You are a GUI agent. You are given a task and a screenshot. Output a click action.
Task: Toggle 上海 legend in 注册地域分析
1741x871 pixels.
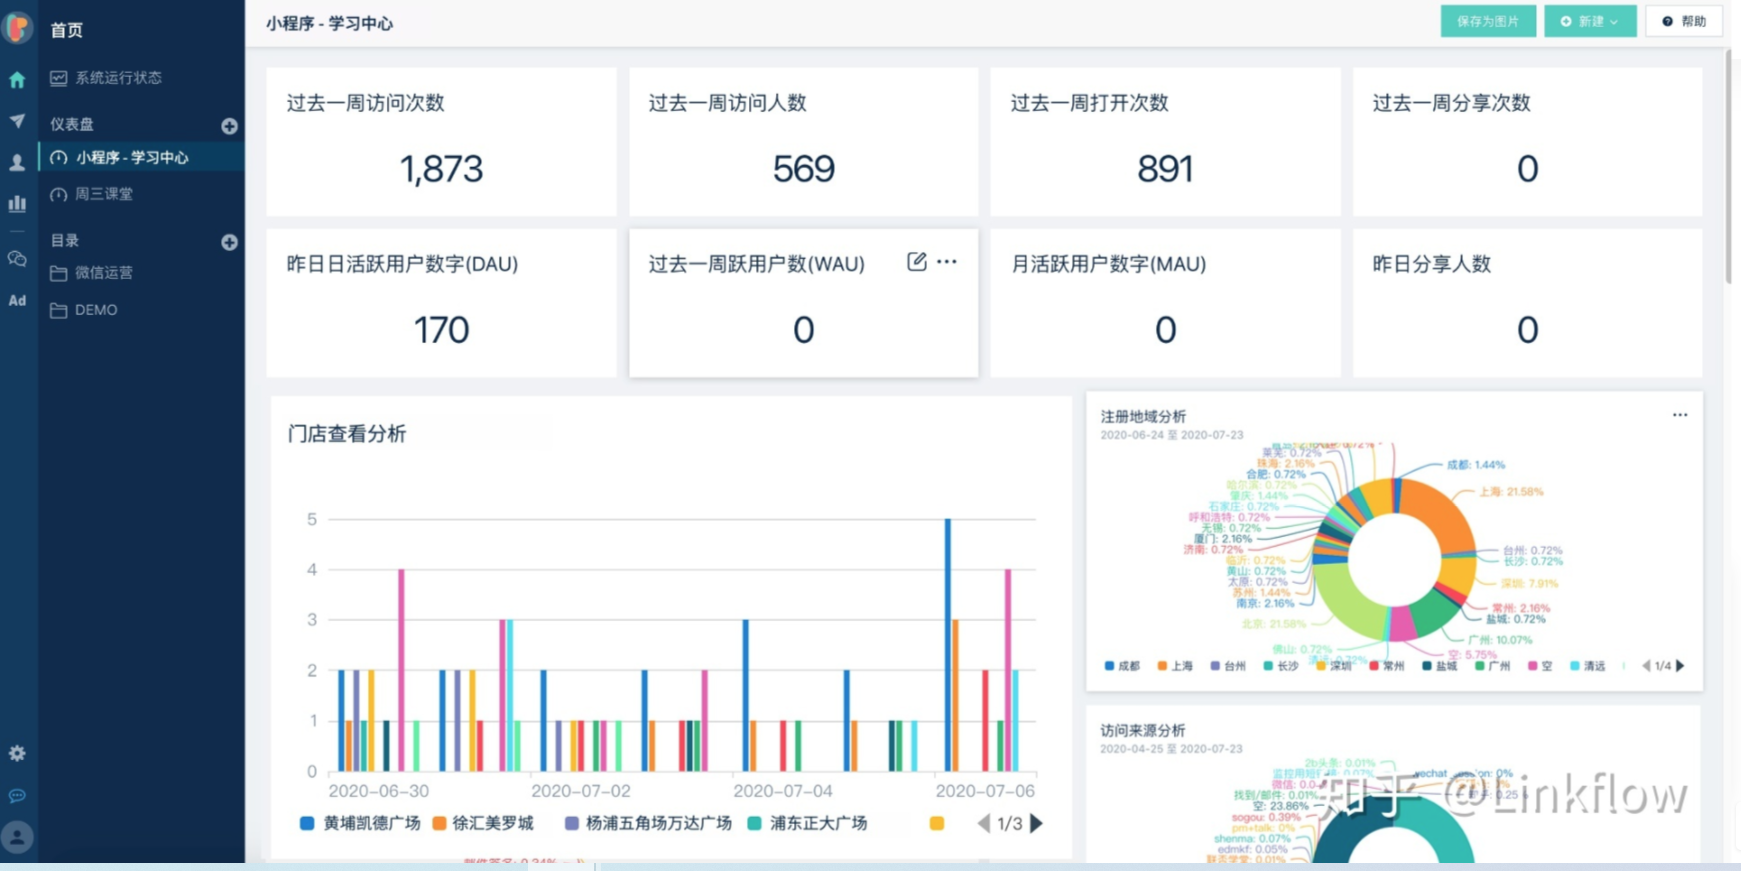point(1175,666)
